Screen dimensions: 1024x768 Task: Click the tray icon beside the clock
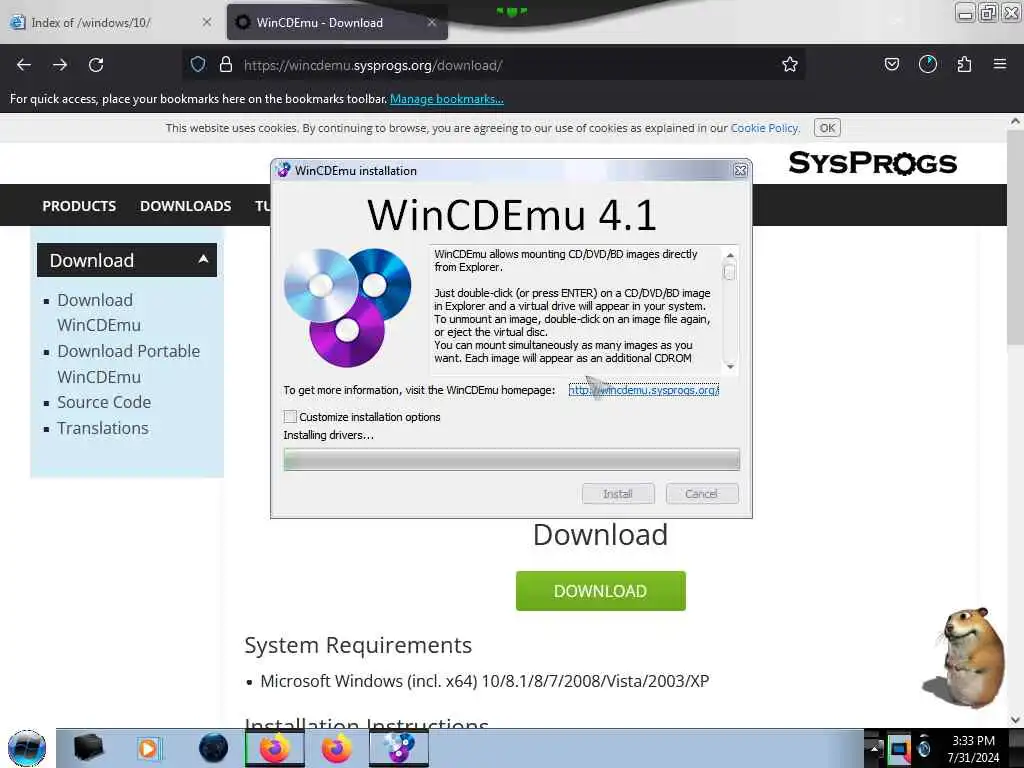click(924, 748)
